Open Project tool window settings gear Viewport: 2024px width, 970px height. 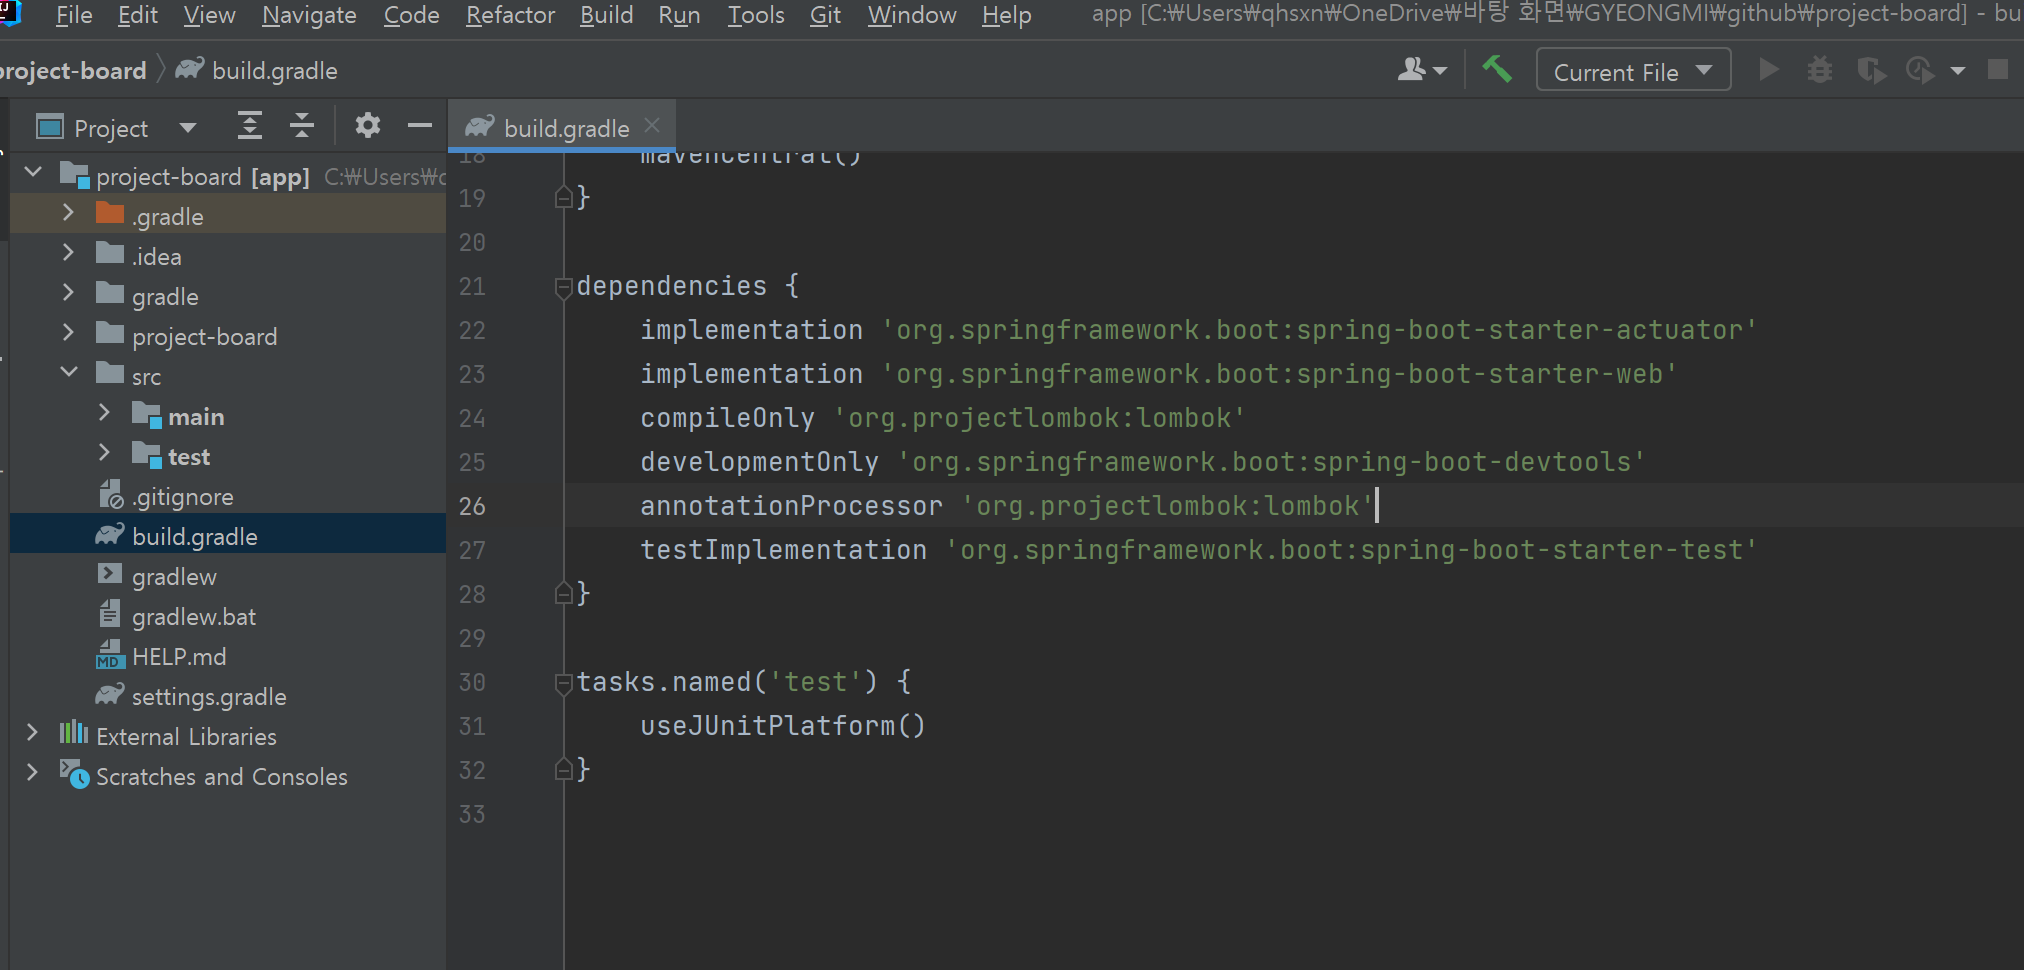click(368, 125)
